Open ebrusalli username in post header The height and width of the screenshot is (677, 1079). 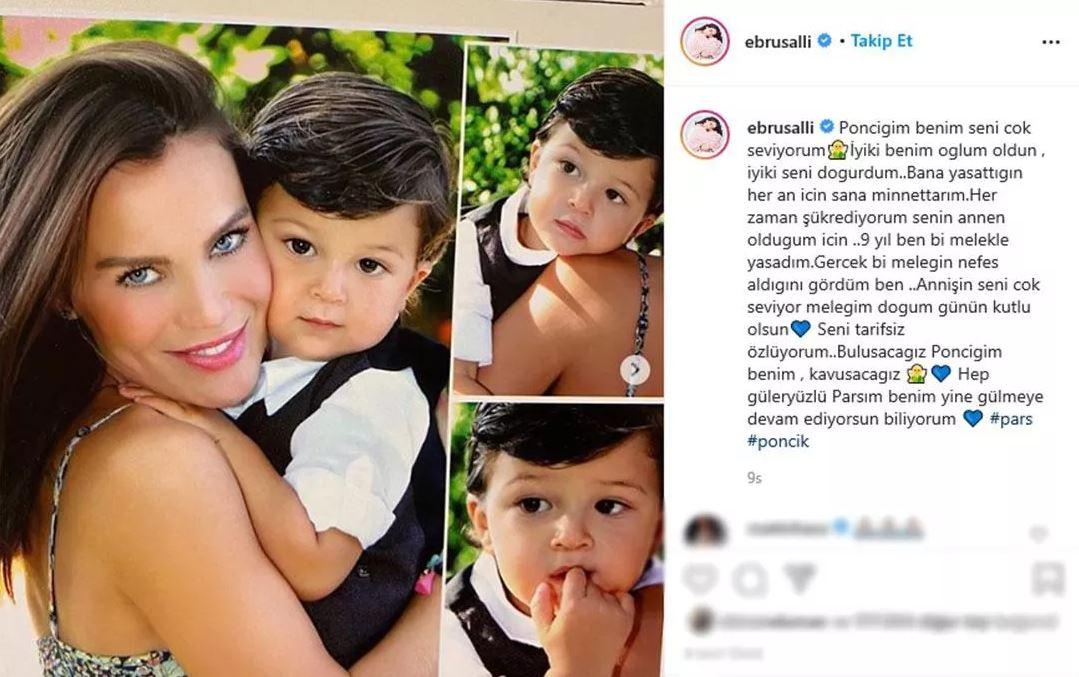click(778, 41)
